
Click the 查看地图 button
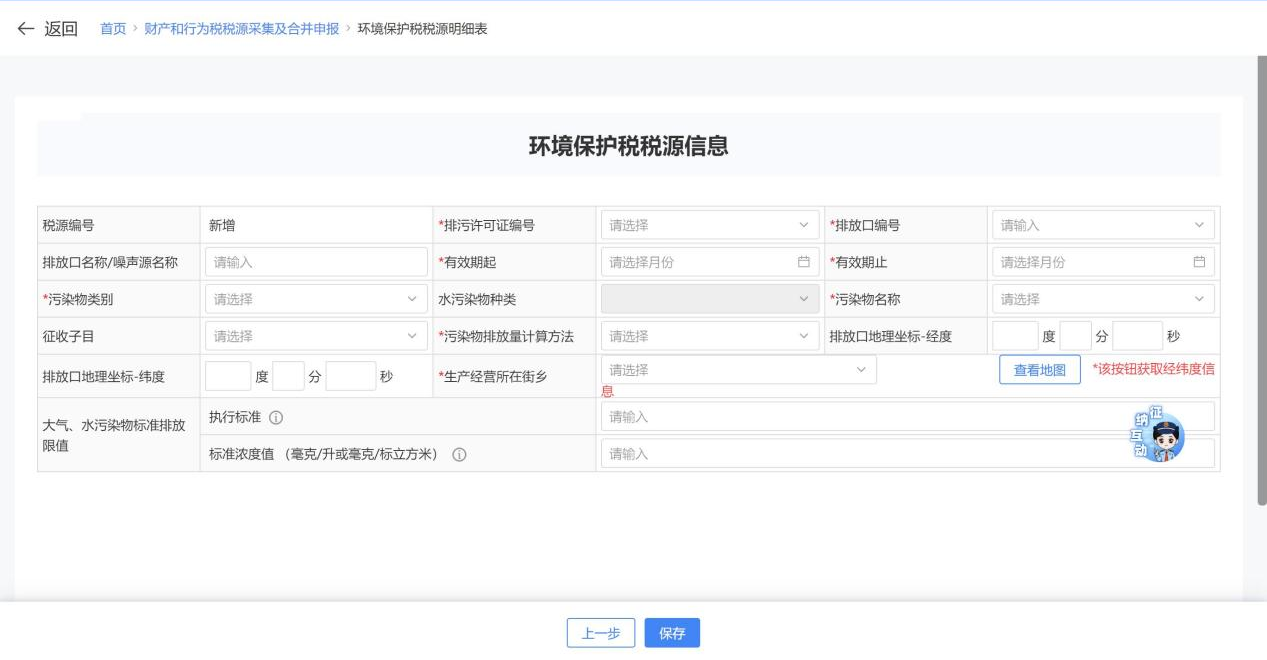(1039, 370)
